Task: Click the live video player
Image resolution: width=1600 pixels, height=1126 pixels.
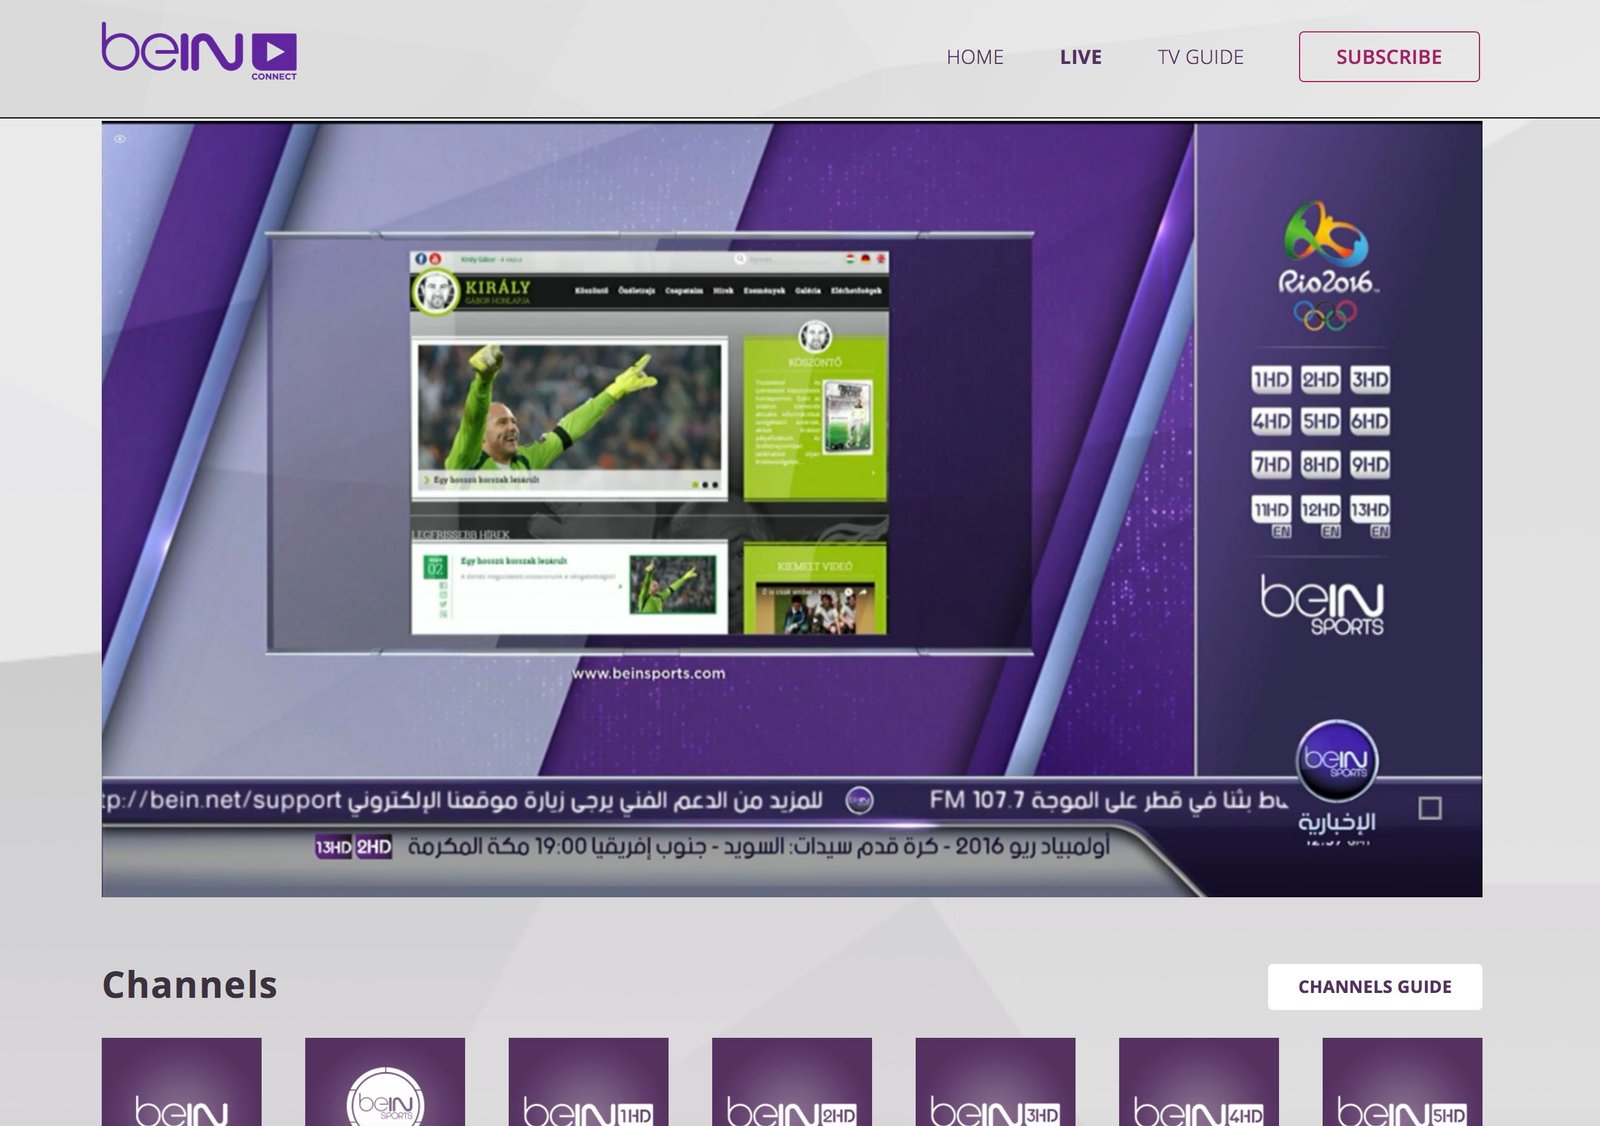Action: point(792,509)
